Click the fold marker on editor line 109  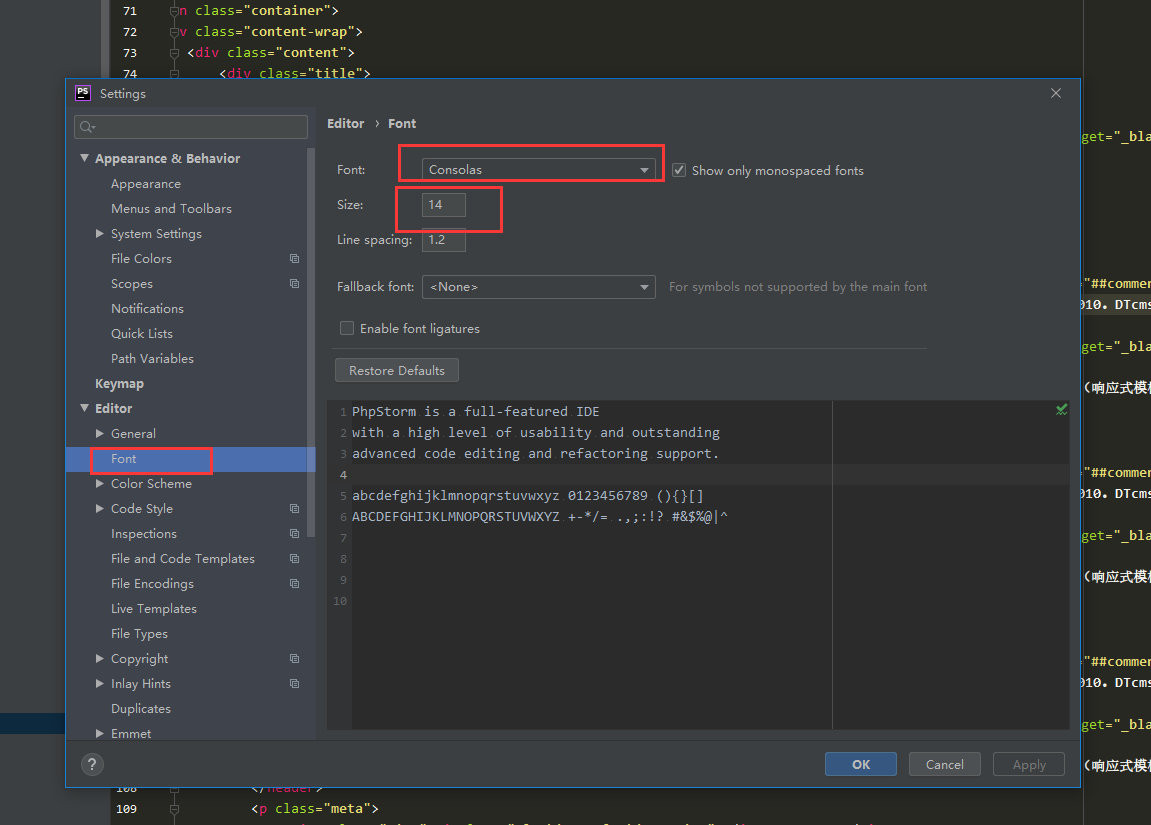coord(174,809)
